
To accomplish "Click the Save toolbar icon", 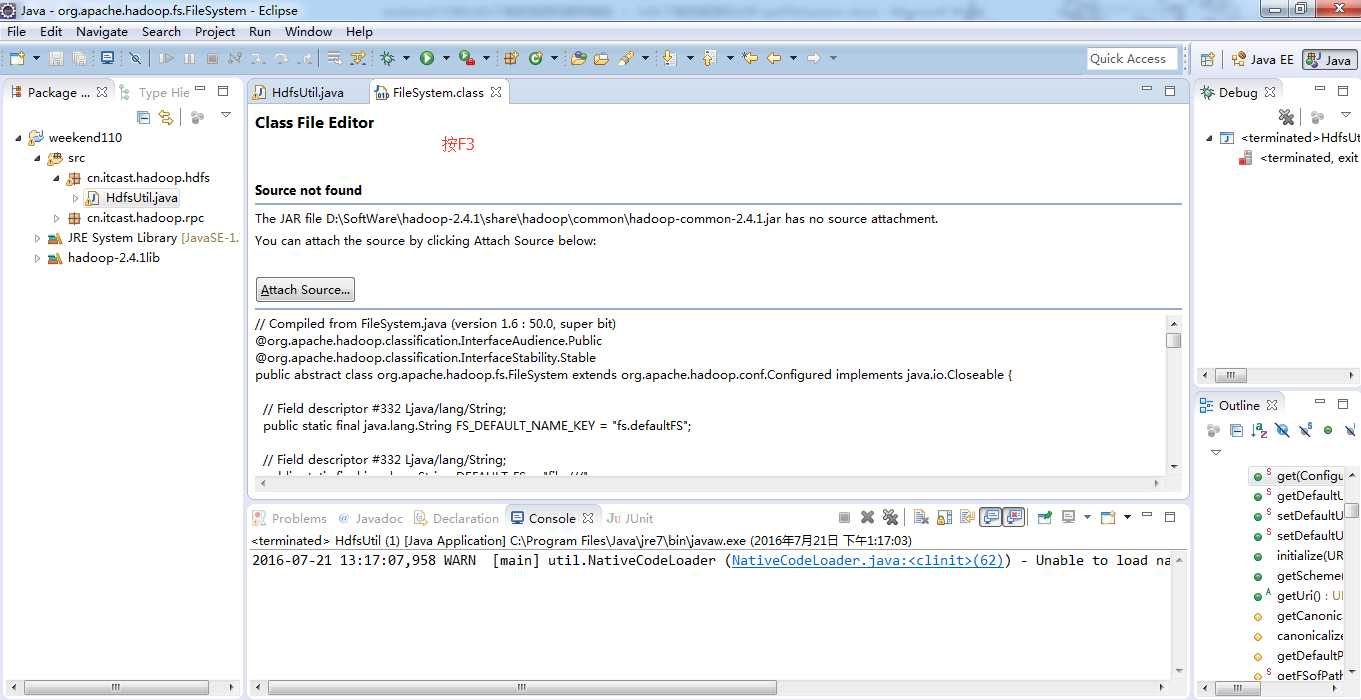I will pyautogui.click(x=56, y=58).
